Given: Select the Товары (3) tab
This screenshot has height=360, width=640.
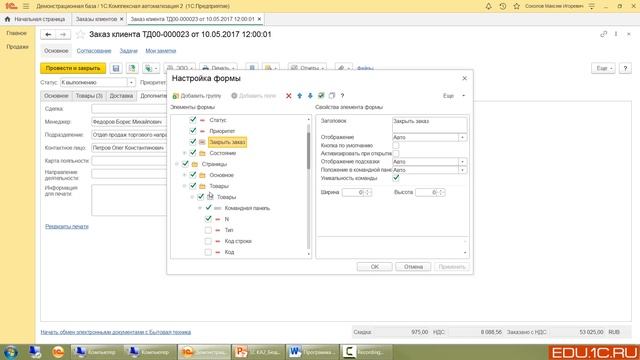Looking at the screenshot, I should 89,96.
